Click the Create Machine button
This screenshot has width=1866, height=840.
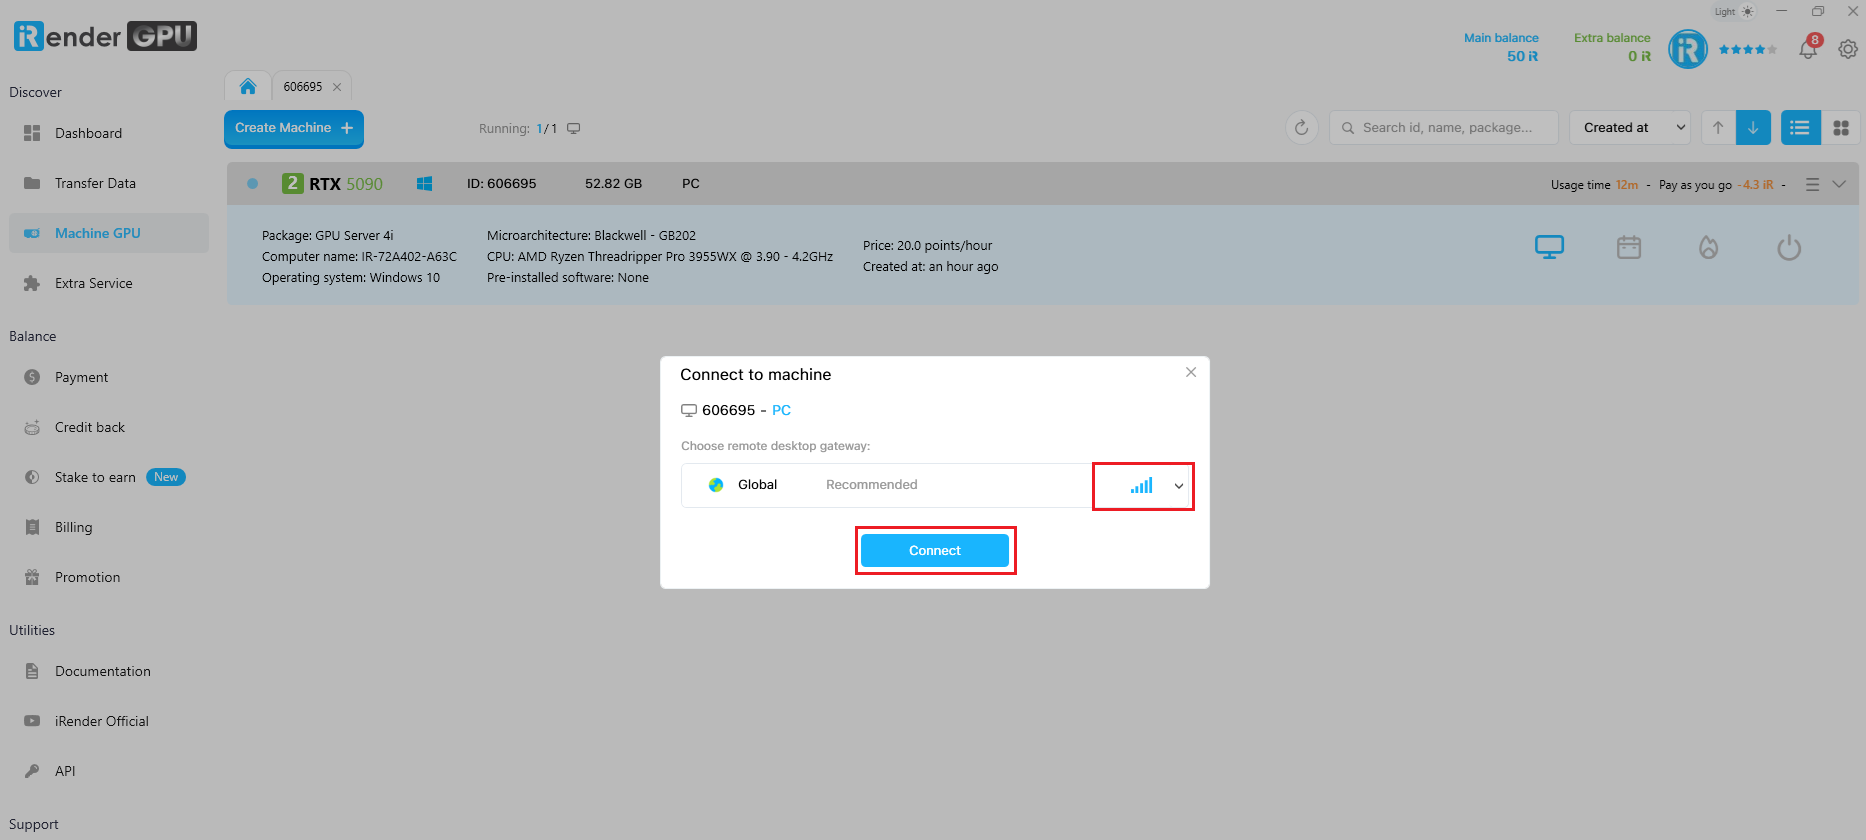click(294, 128)
